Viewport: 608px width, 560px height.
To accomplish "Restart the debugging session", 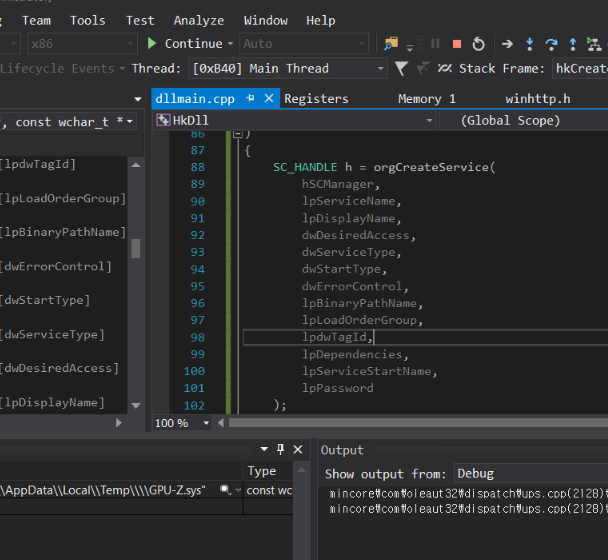I will (x=479, y=44).
